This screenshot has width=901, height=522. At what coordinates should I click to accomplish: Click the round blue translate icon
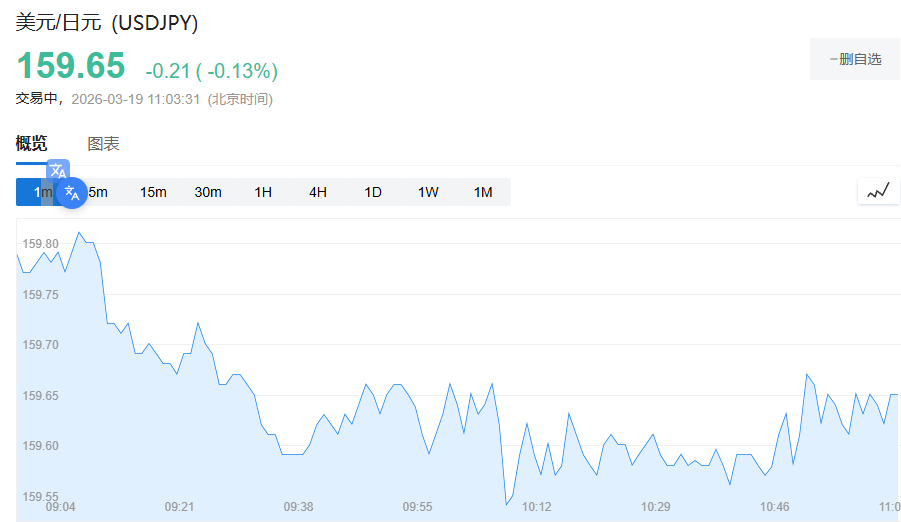click(x=71, y=192)
